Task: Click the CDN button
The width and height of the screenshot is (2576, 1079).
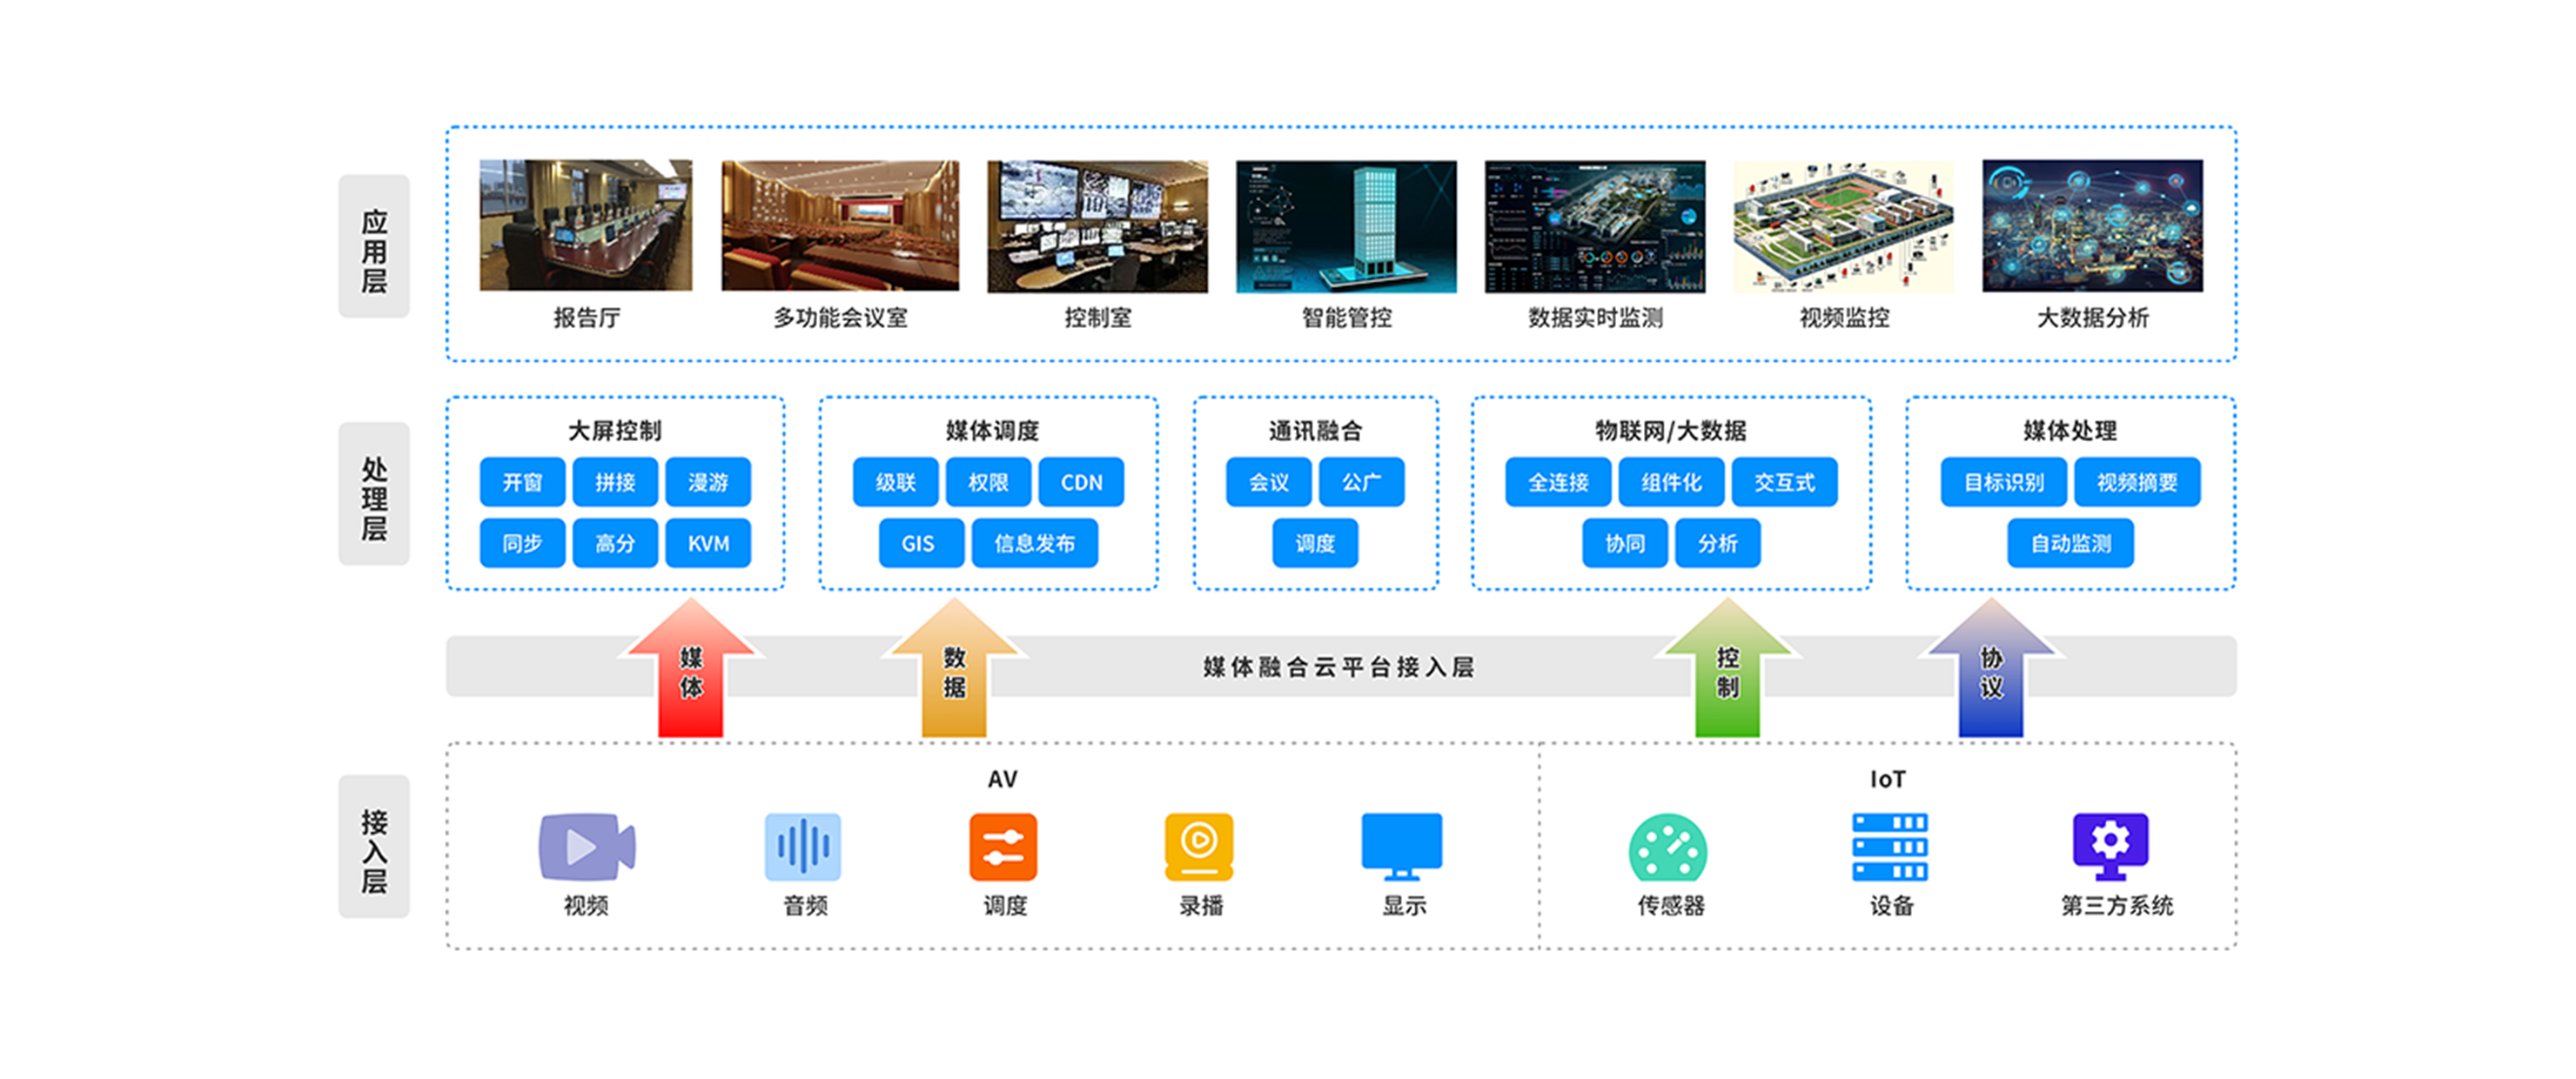Action: pos(1081,482)
